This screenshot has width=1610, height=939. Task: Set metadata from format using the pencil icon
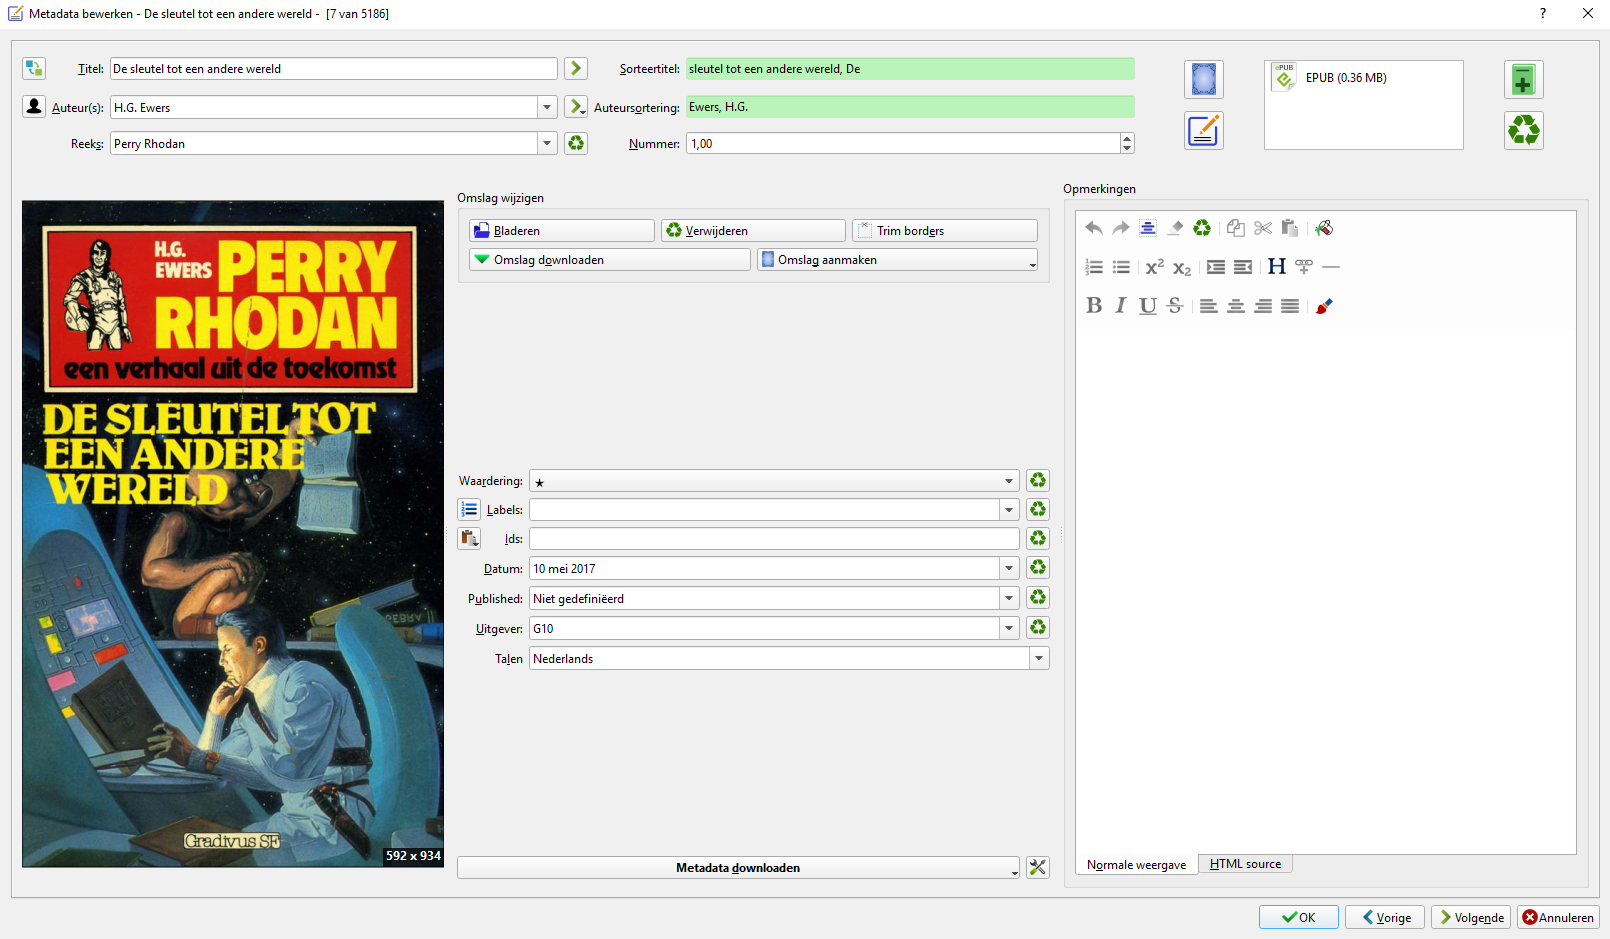1204,130
